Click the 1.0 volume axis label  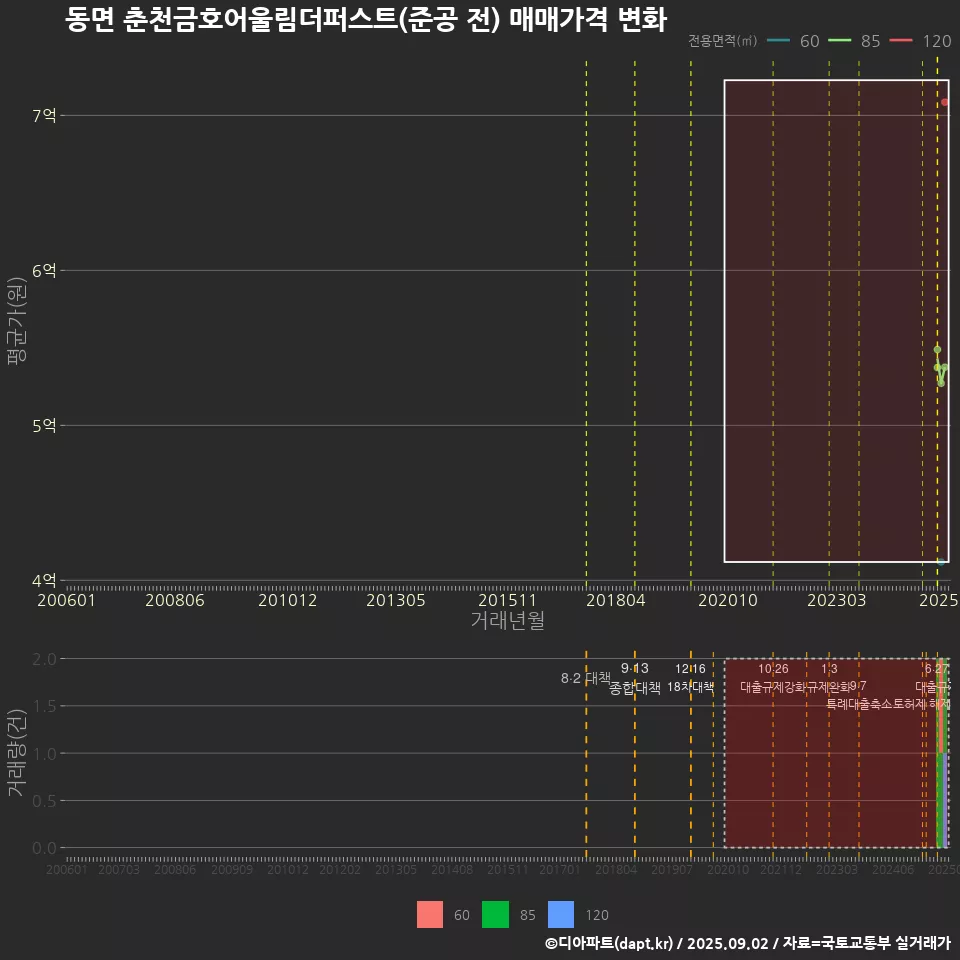click(44, 754)
